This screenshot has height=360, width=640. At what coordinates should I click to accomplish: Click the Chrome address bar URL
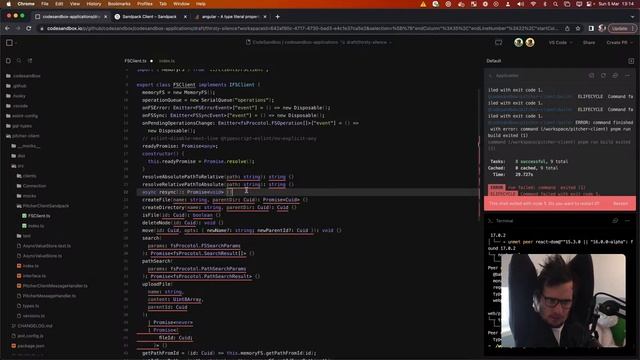coord(302,29)
